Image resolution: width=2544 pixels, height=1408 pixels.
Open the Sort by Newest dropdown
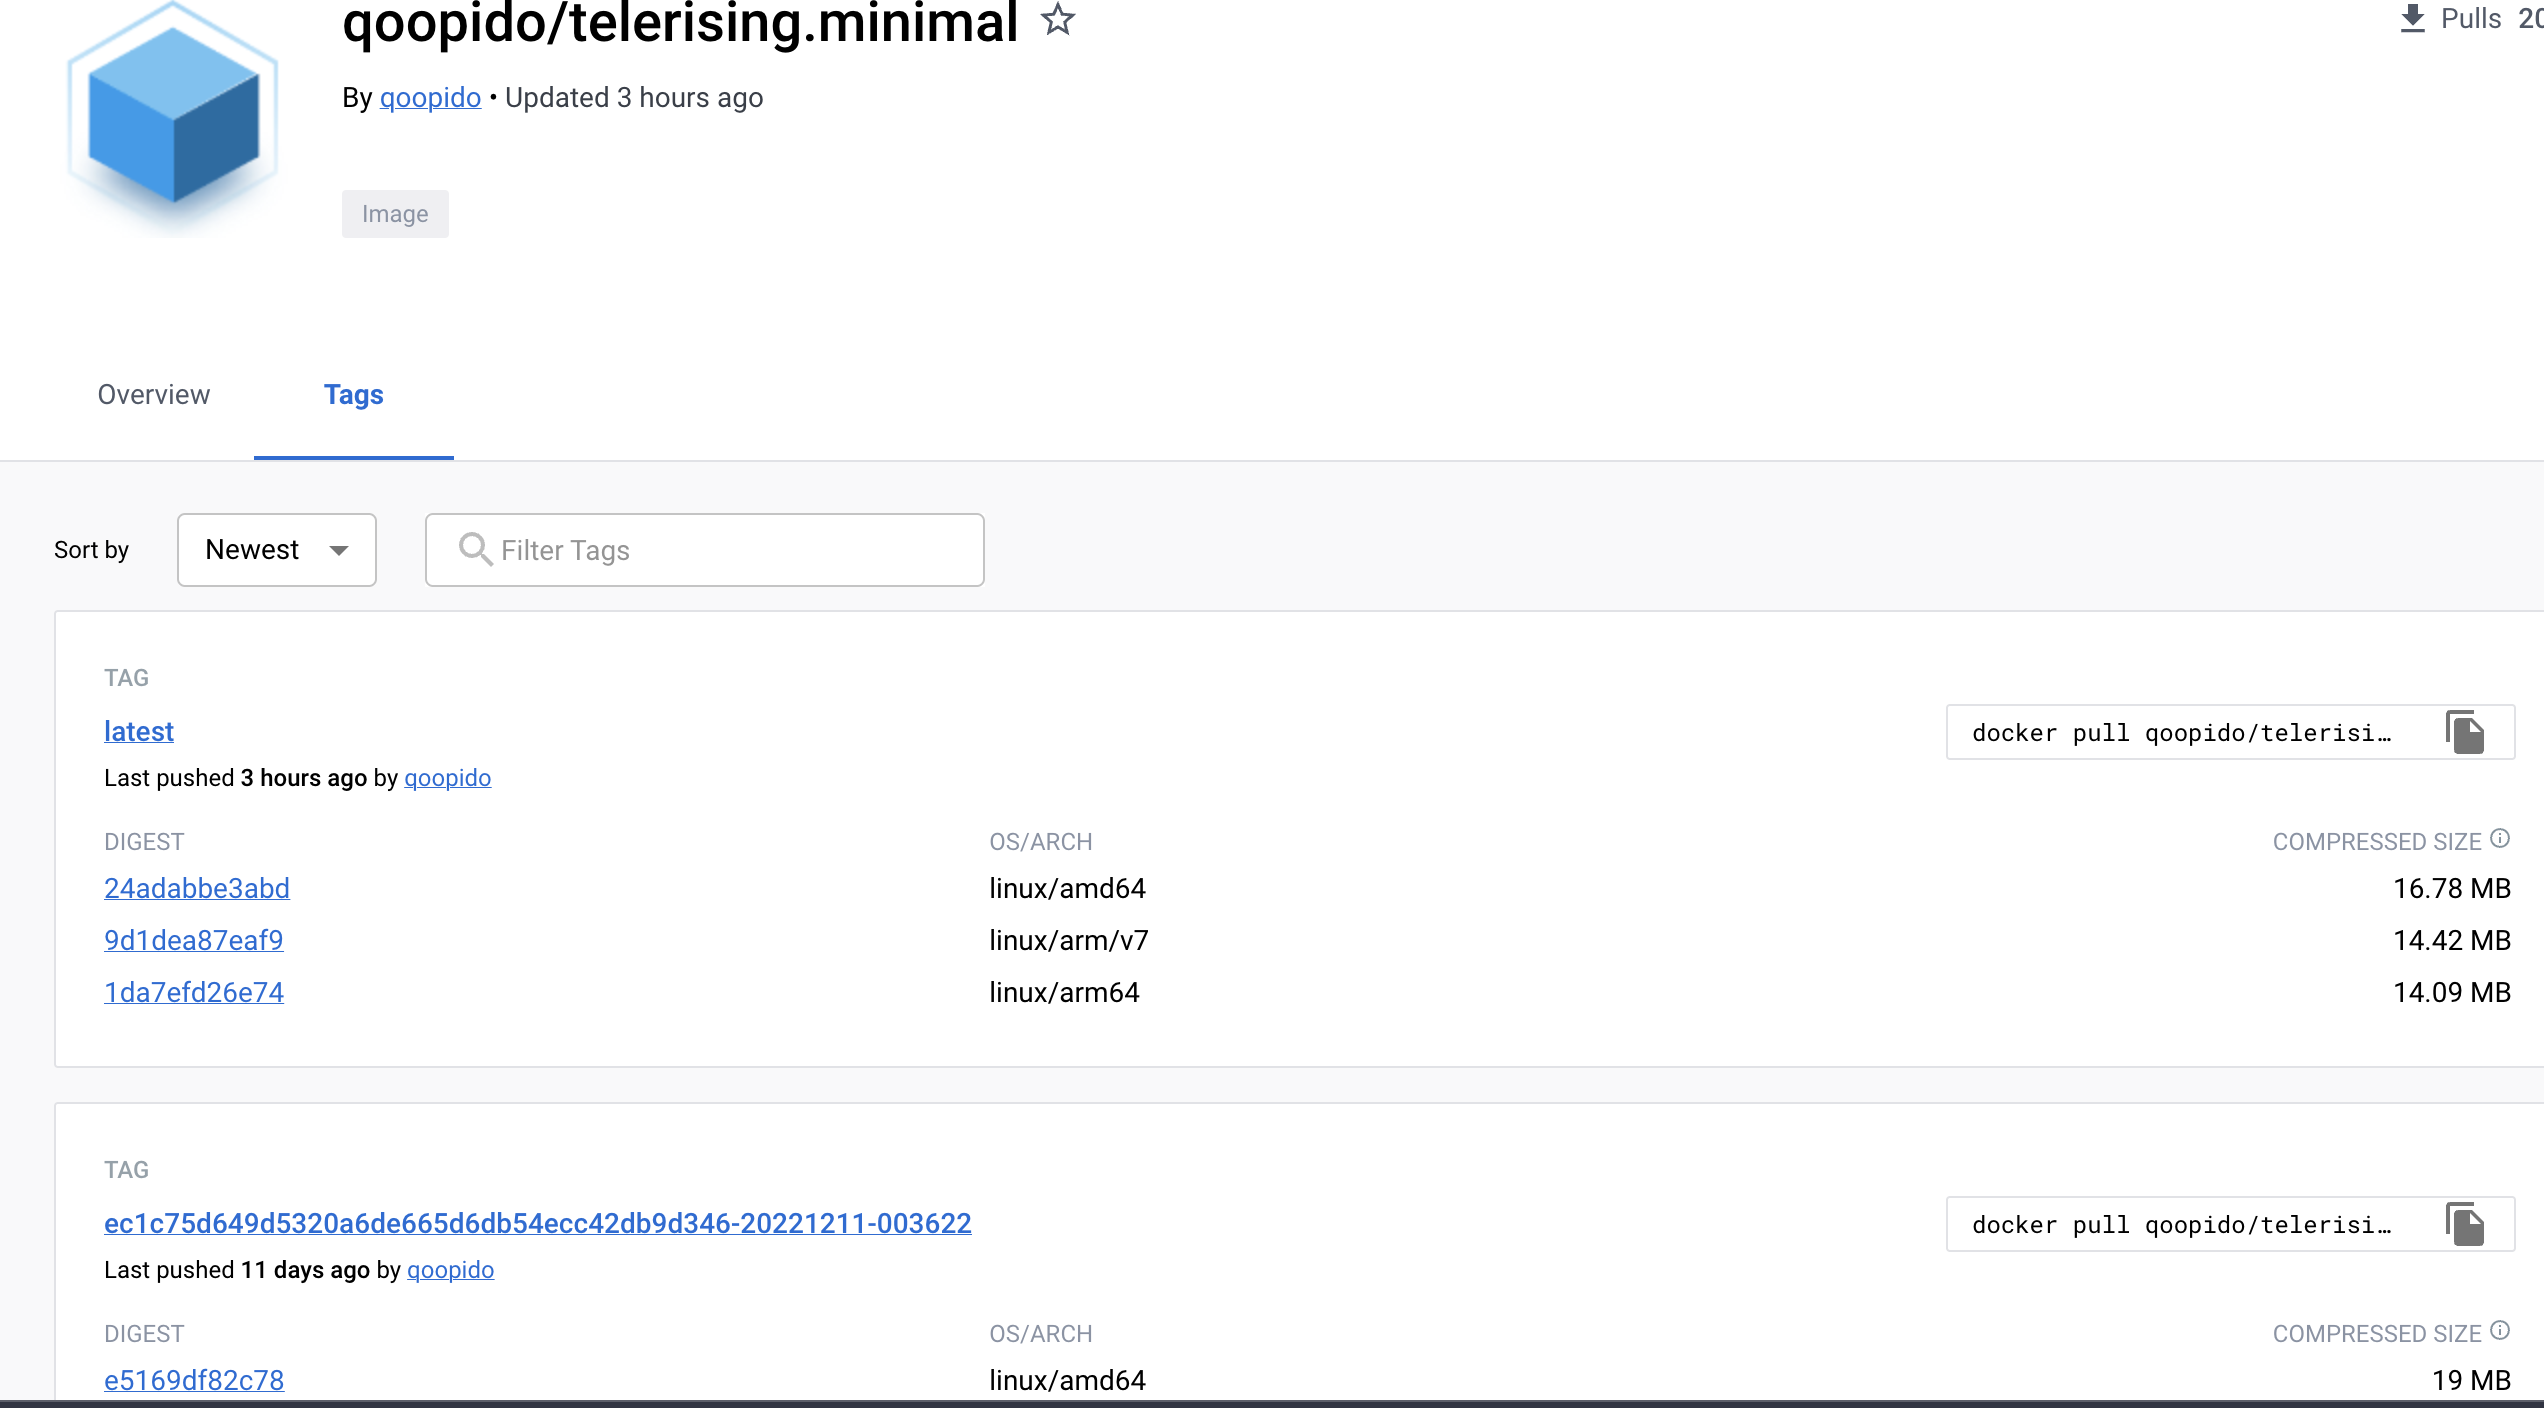(277, 550)
